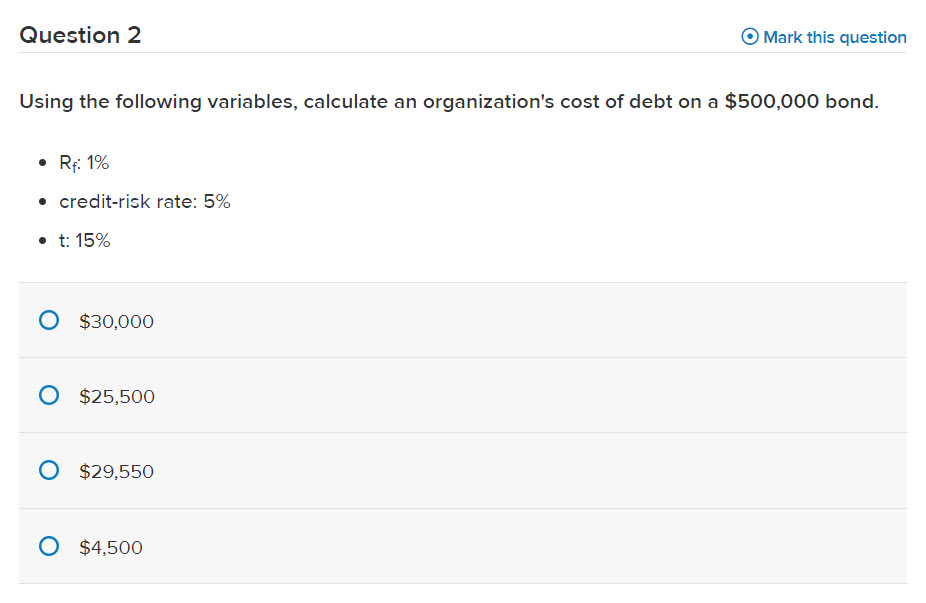
Task: Select the $29,550 radio button
Action: (x=47, y=469)
